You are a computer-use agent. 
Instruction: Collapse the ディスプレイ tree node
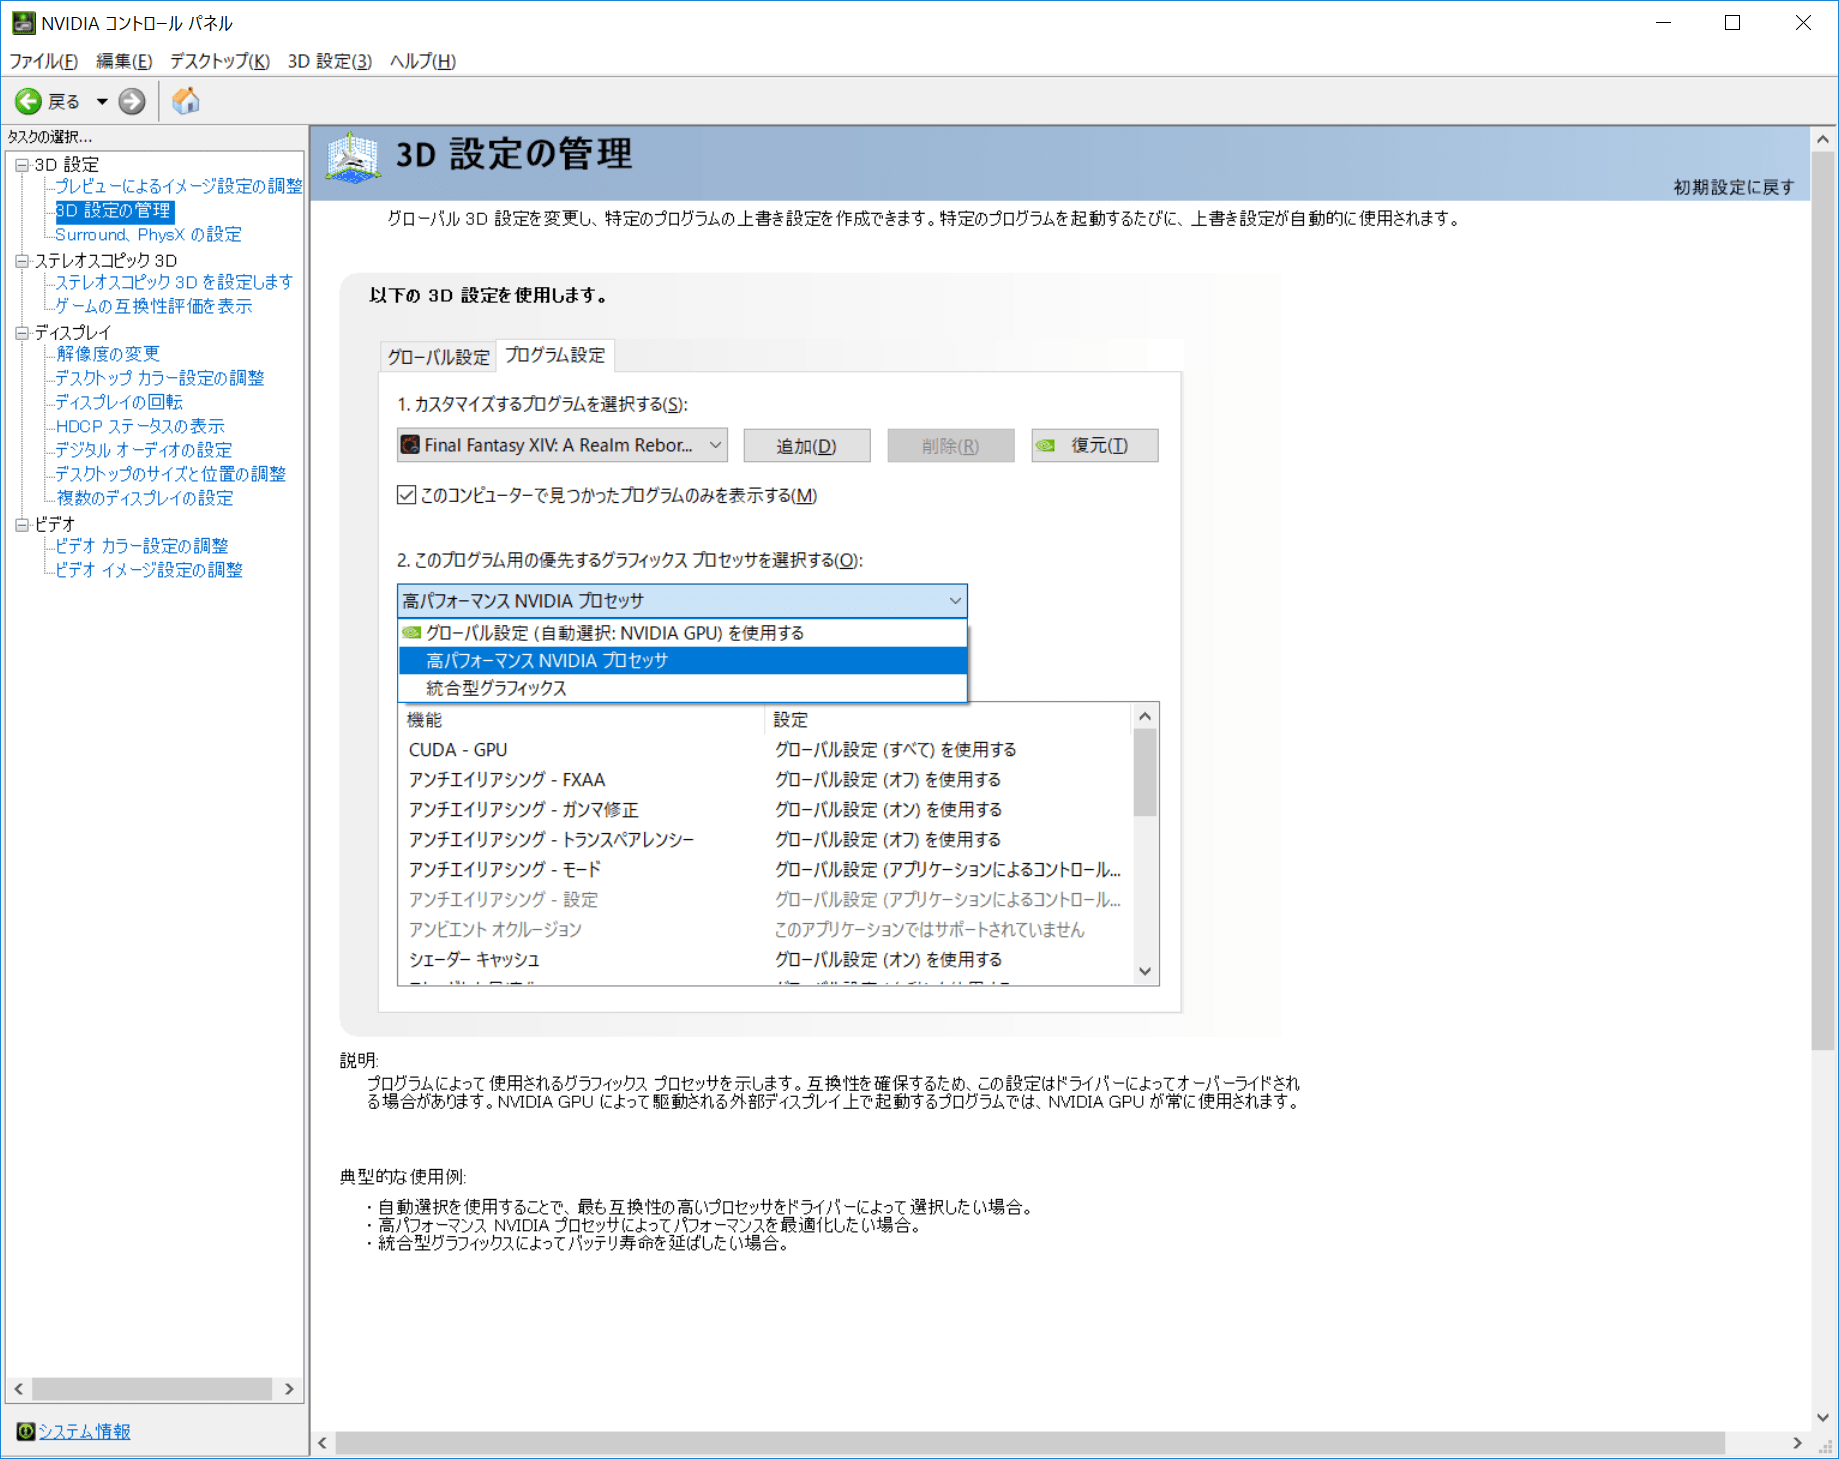22,333
